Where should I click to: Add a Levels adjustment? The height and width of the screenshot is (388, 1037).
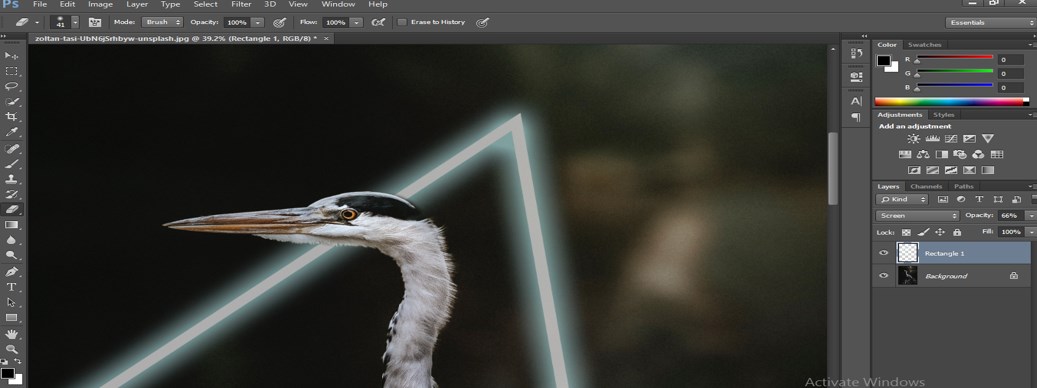[x=933, y=139]
